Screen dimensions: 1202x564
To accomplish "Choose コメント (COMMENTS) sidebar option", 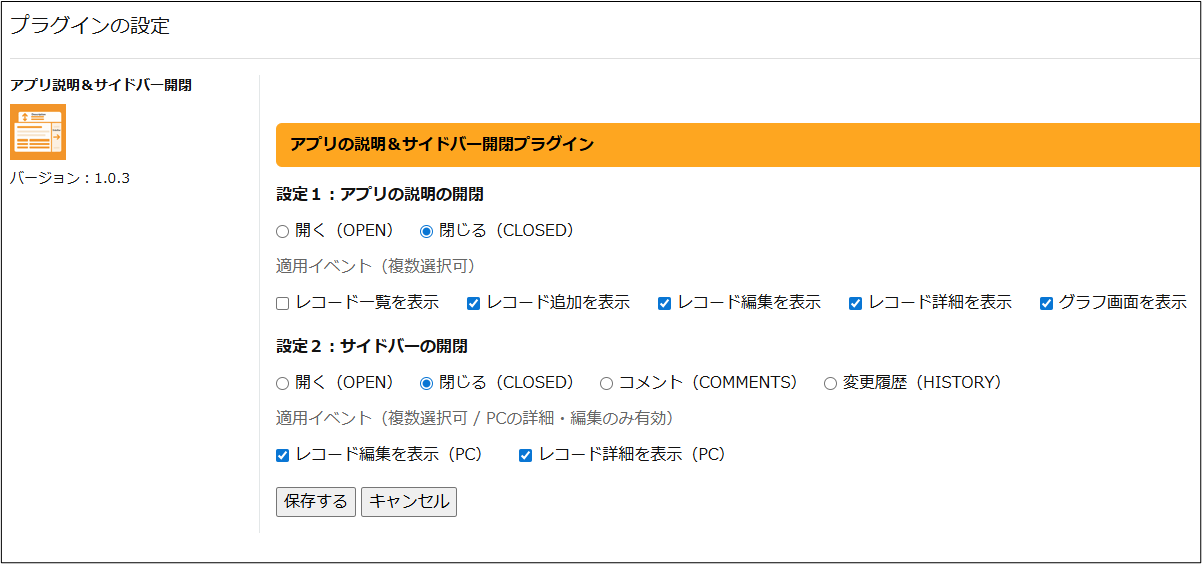I will [607, 383].
